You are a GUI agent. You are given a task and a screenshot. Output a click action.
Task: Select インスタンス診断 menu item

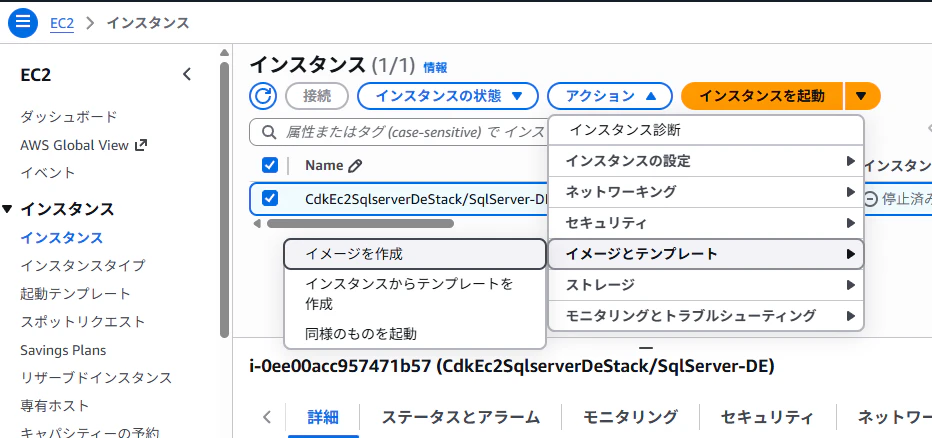coord(706,130)
